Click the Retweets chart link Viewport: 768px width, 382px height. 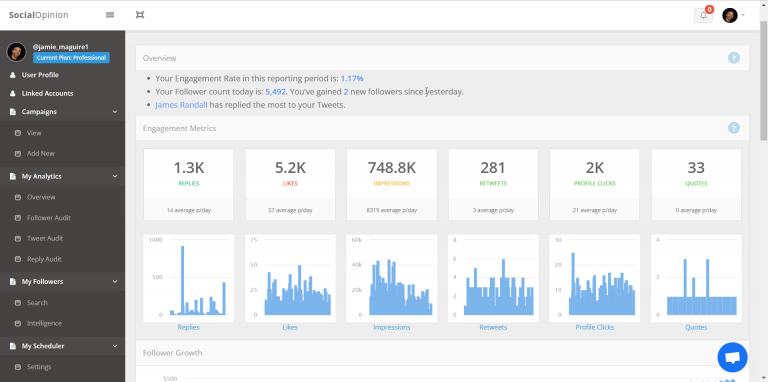pyautogui.click(x=493, y=327)
